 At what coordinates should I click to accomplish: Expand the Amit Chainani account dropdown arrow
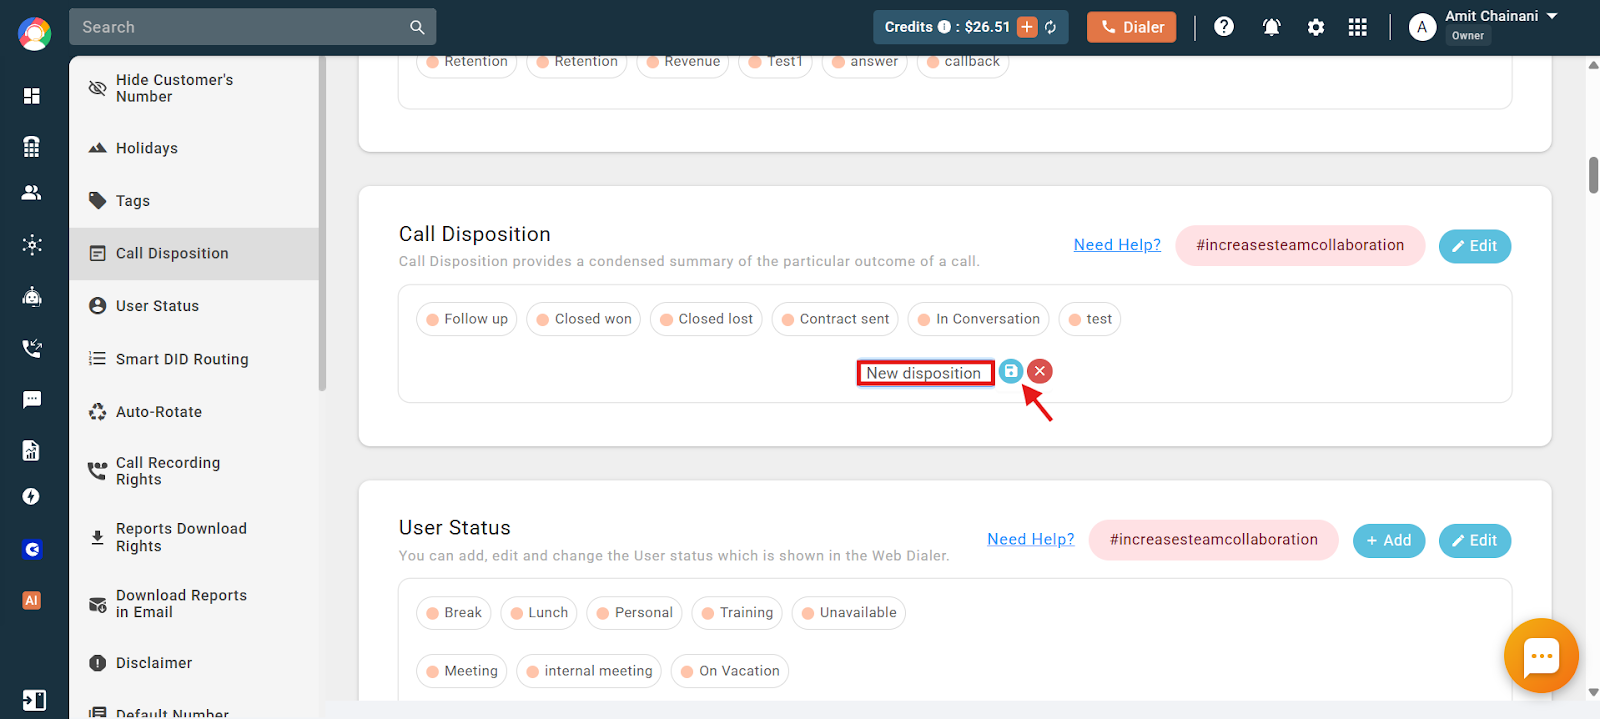tap(1552, 16)
